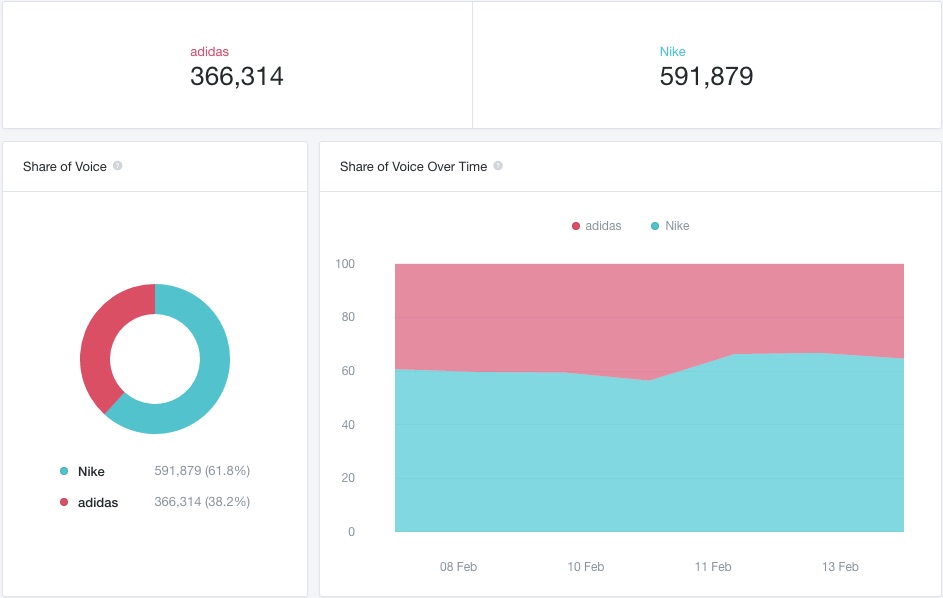
Task: Open the Nike 591,879 mentions card
Action: [x=707, y=65]
